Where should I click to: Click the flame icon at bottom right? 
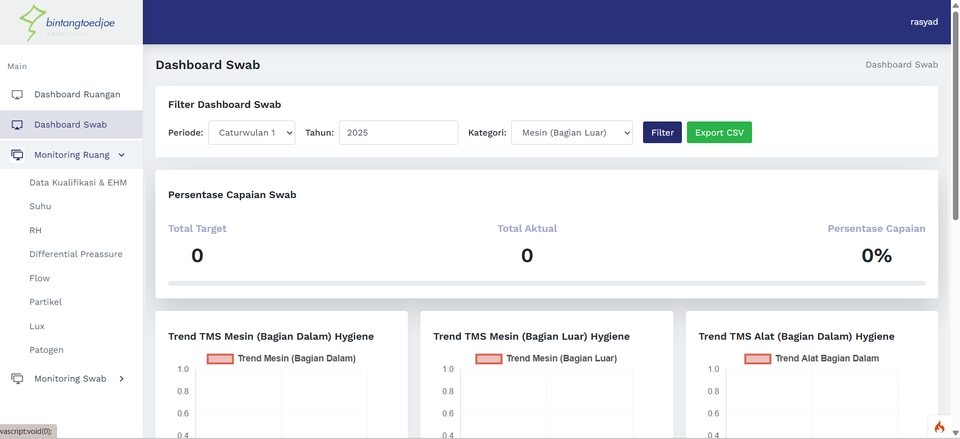(939, 427)
